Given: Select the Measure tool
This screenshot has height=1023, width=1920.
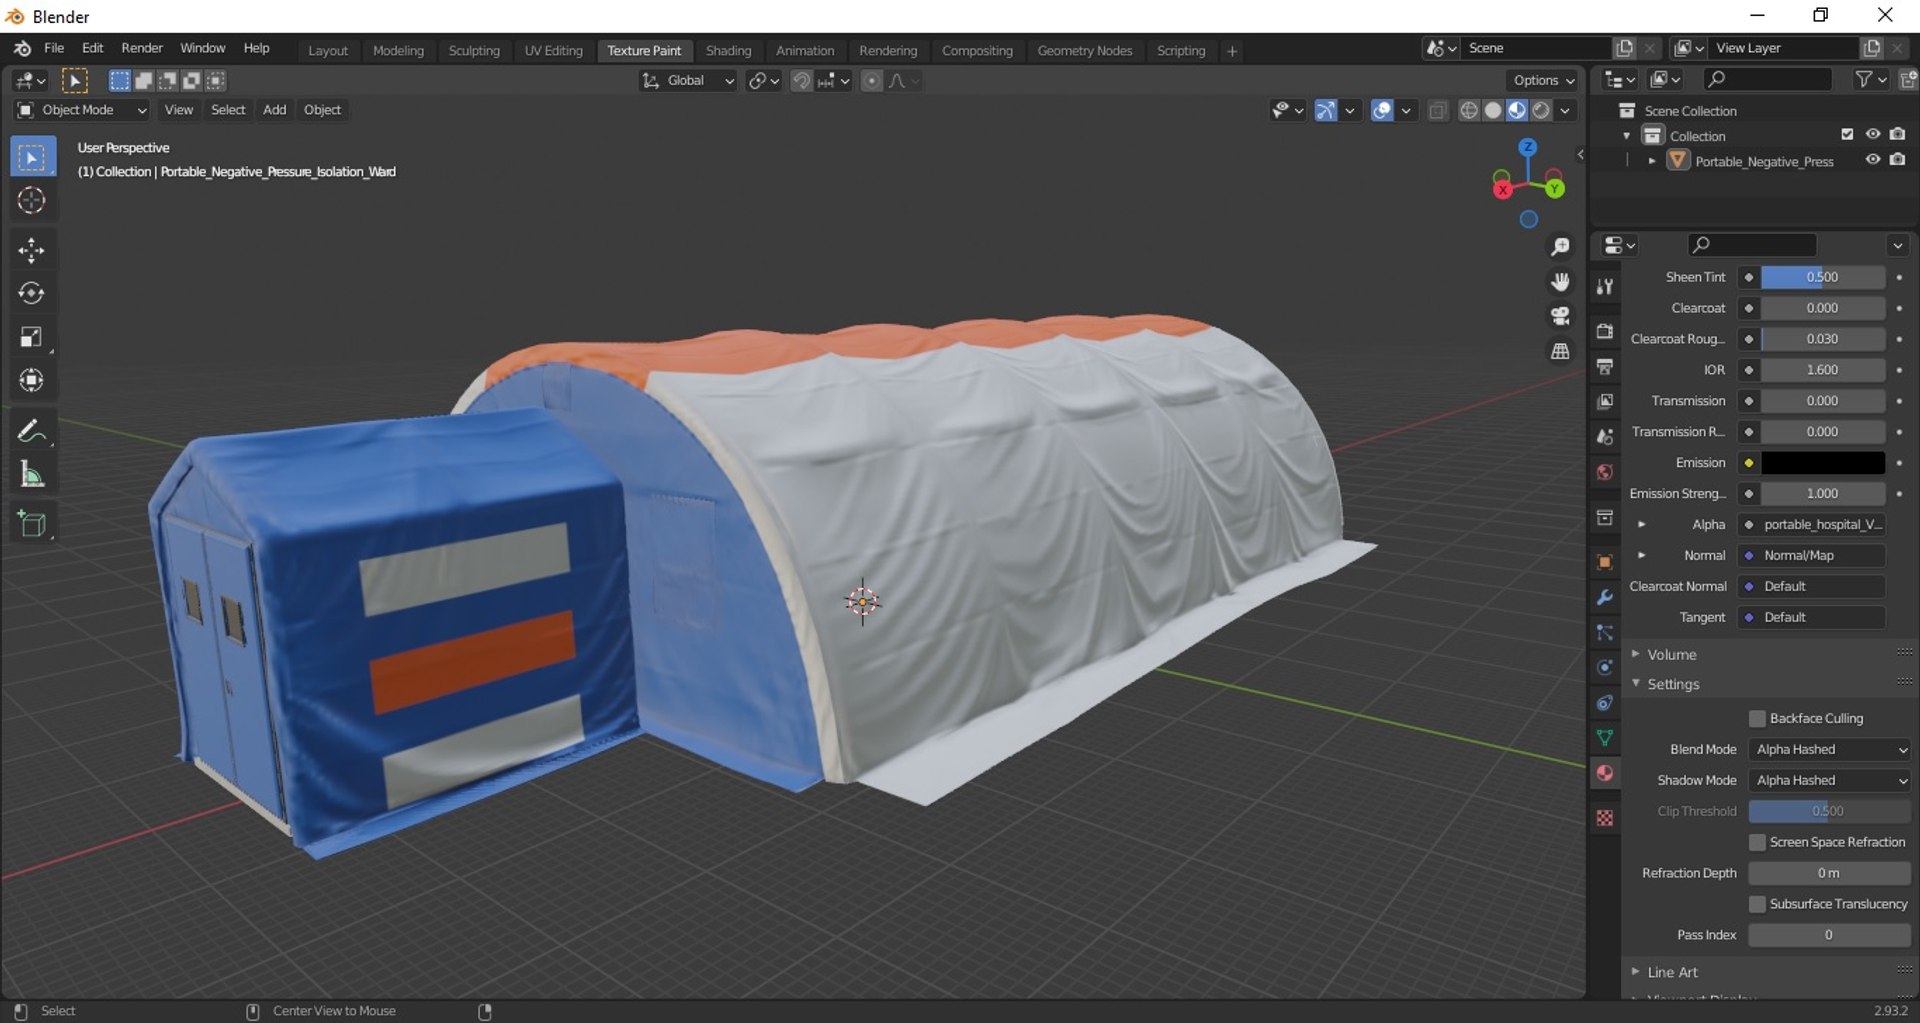Looking at the screenshot, I should point(32,475).
